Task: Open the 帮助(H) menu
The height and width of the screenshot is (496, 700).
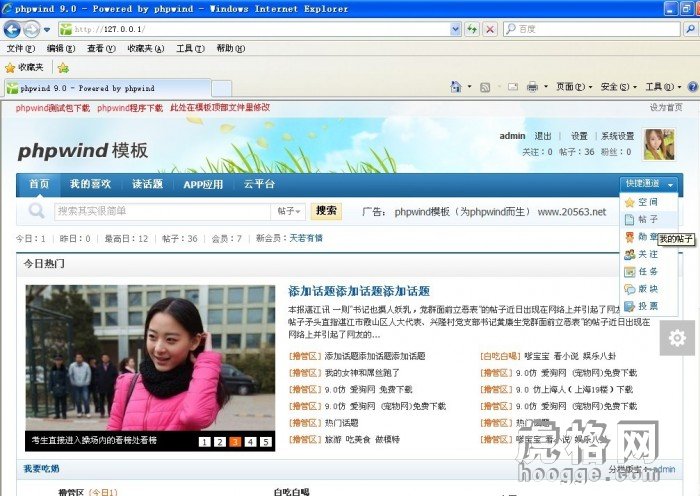Action: pos(230,48)
